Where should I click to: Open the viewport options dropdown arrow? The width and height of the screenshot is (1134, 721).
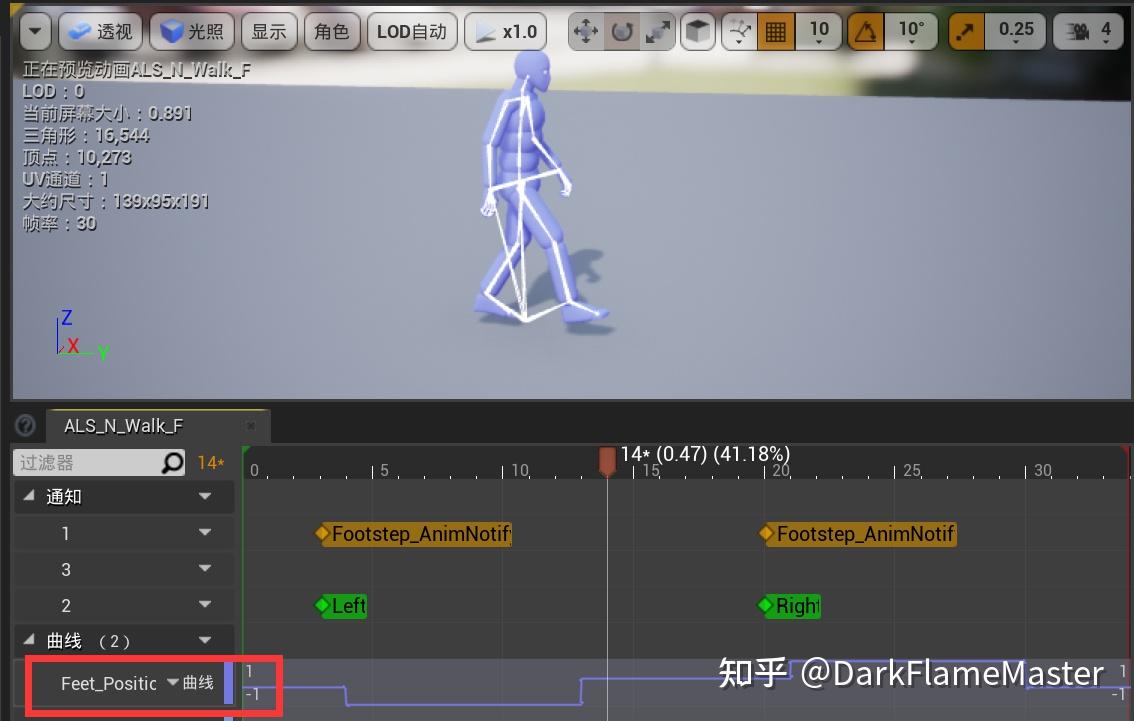coord(35,30)
